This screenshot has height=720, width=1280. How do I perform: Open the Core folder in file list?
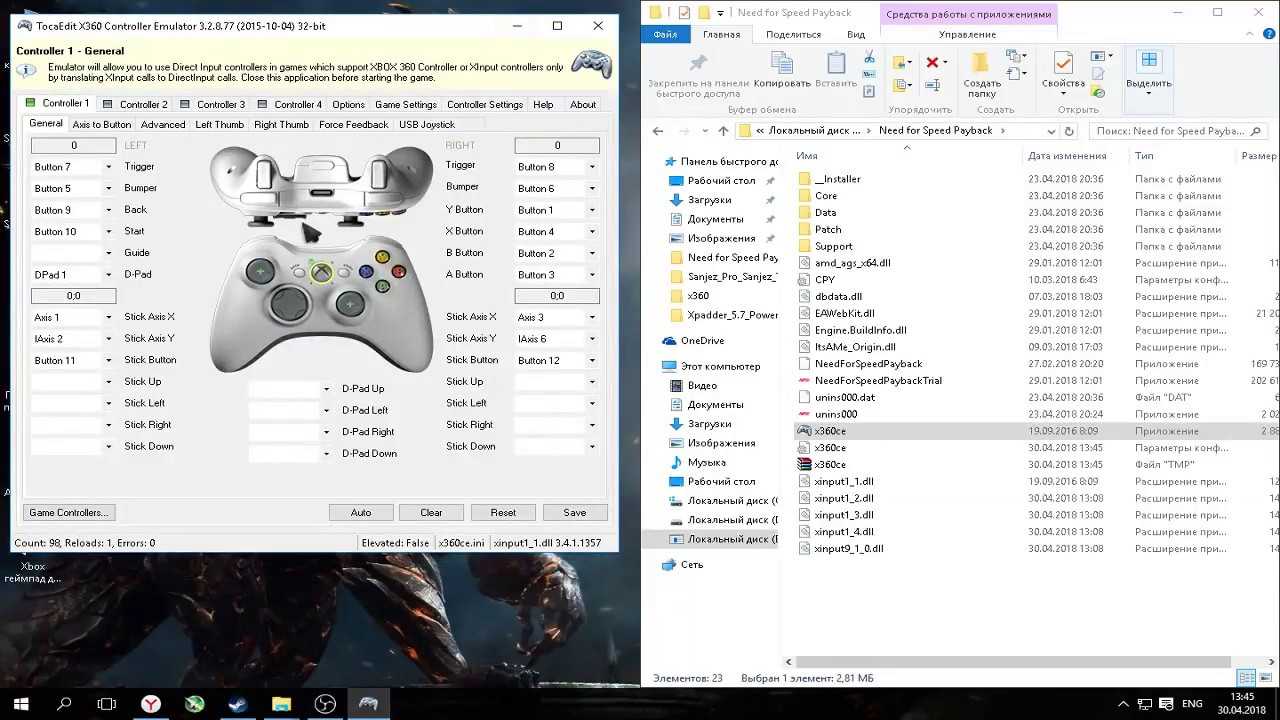[826, 196]
